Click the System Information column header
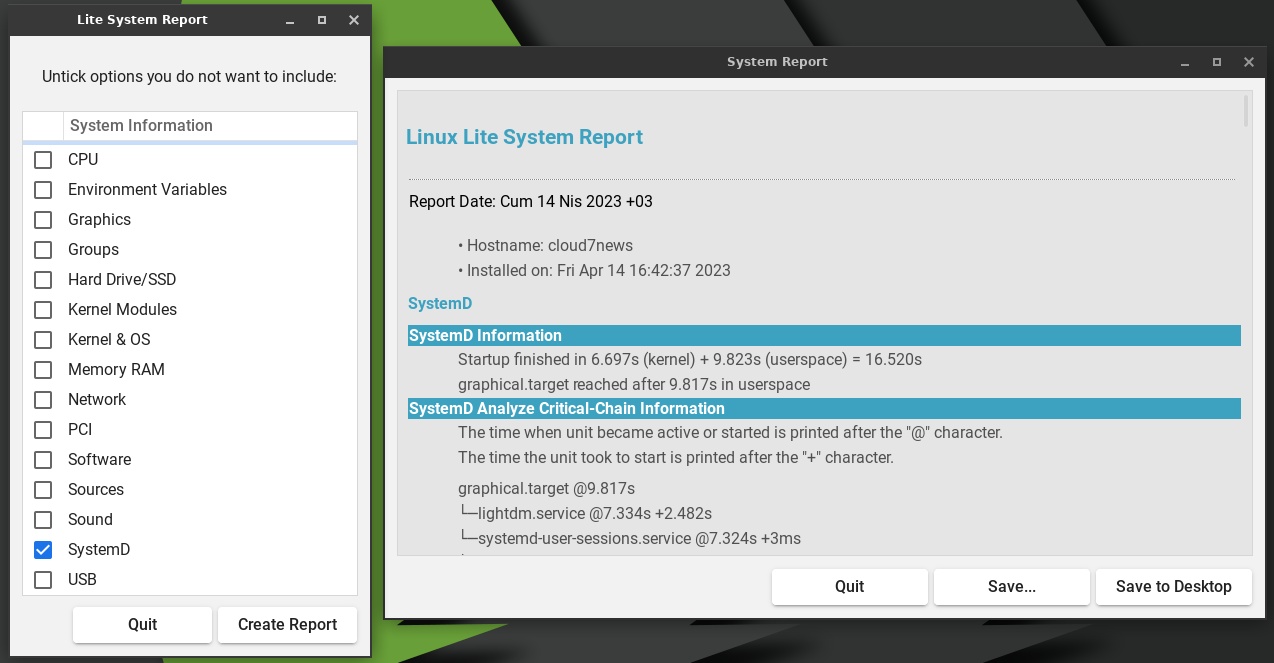1274x663 pixels. (210, 126)
